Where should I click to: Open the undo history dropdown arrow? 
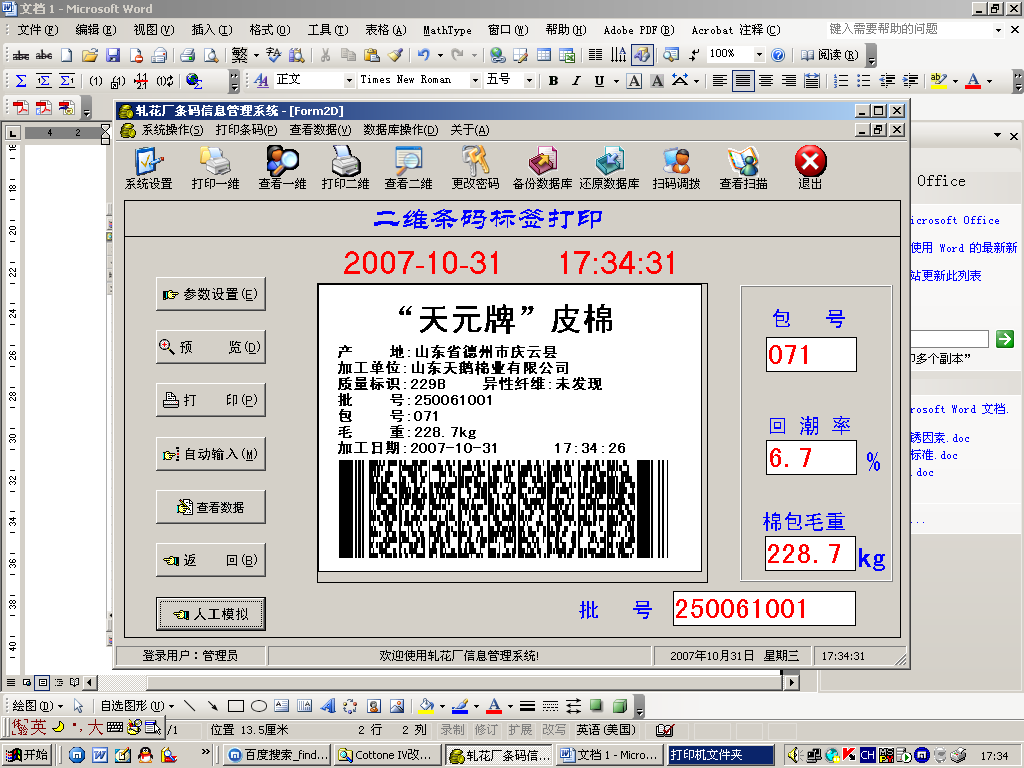(x=440, y=56)
